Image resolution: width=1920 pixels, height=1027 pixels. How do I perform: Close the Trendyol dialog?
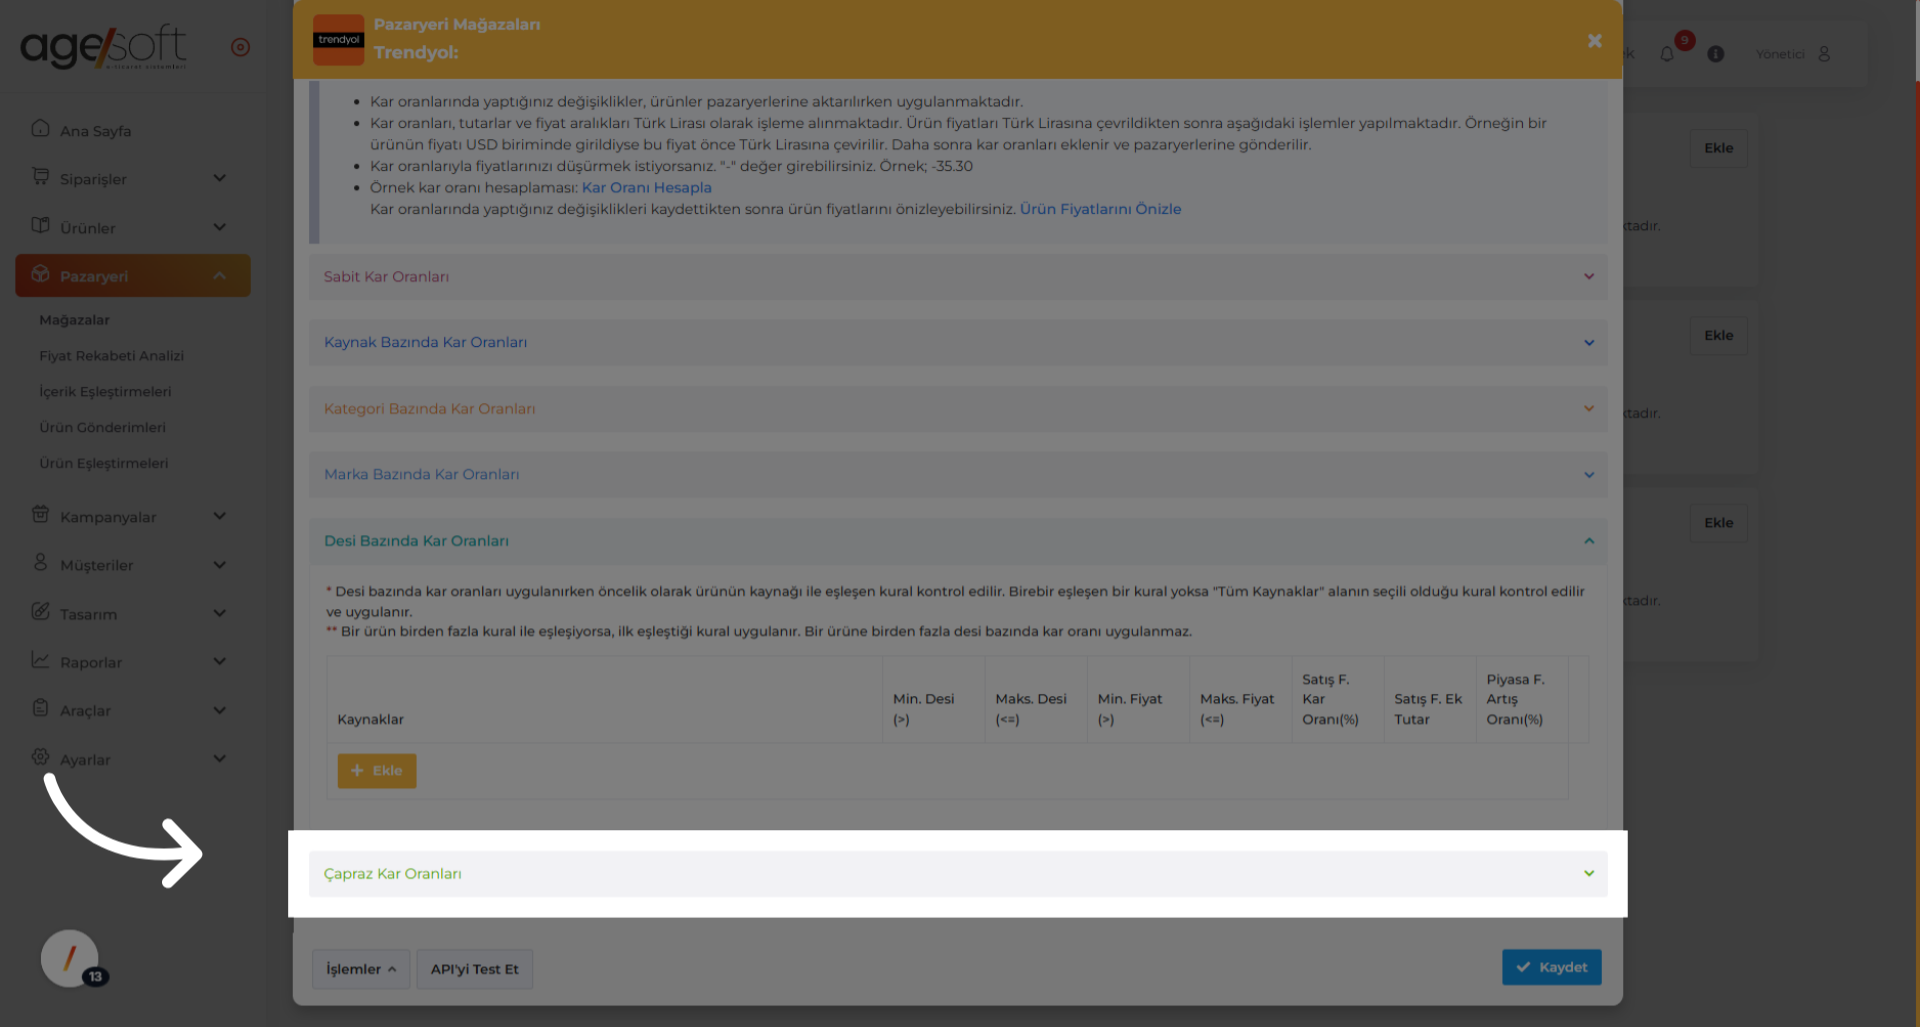(x=1594, y=41)
